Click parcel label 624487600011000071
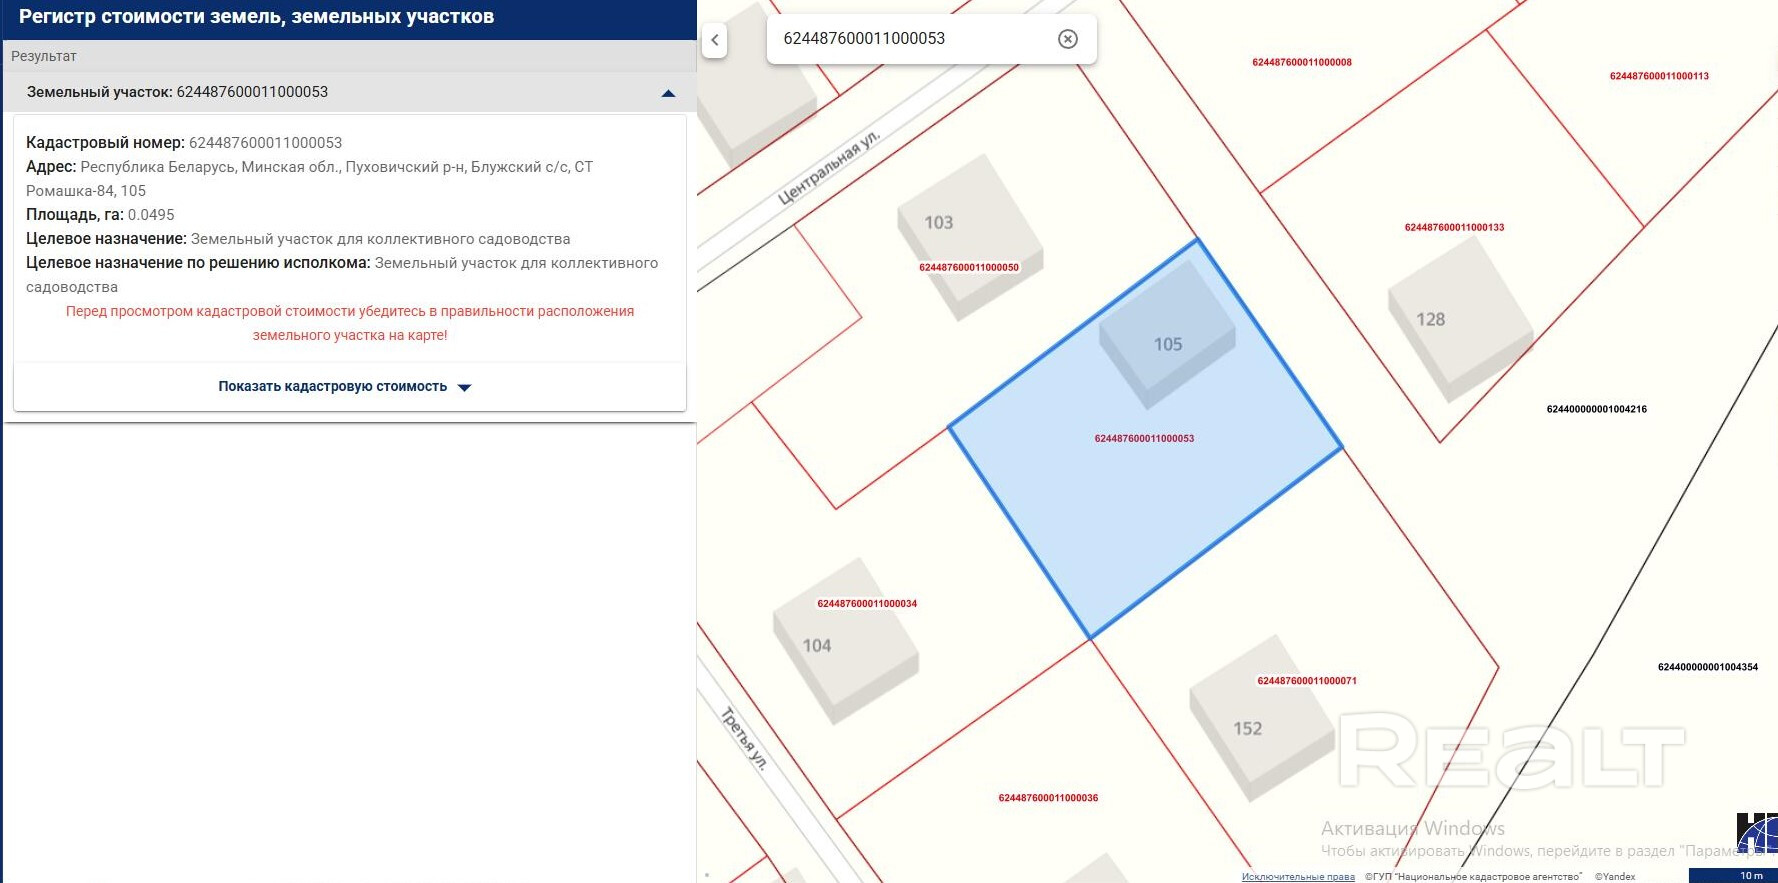 [1306, 681]
